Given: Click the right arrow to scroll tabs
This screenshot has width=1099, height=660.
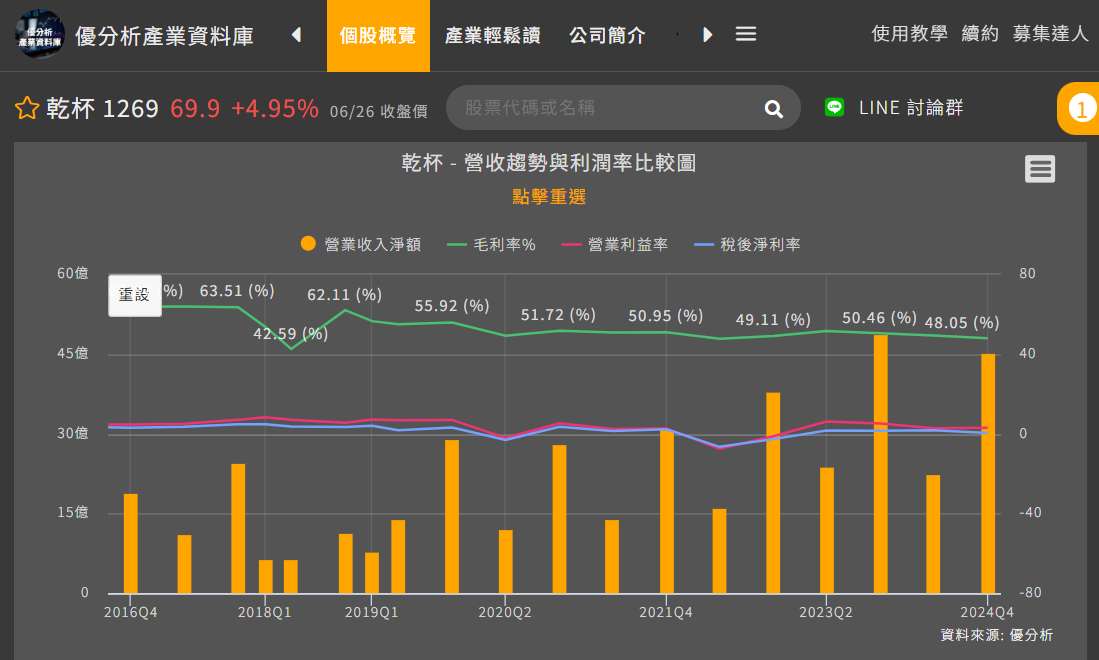Looking at the screenshot, I should click(x=707, y=34).
